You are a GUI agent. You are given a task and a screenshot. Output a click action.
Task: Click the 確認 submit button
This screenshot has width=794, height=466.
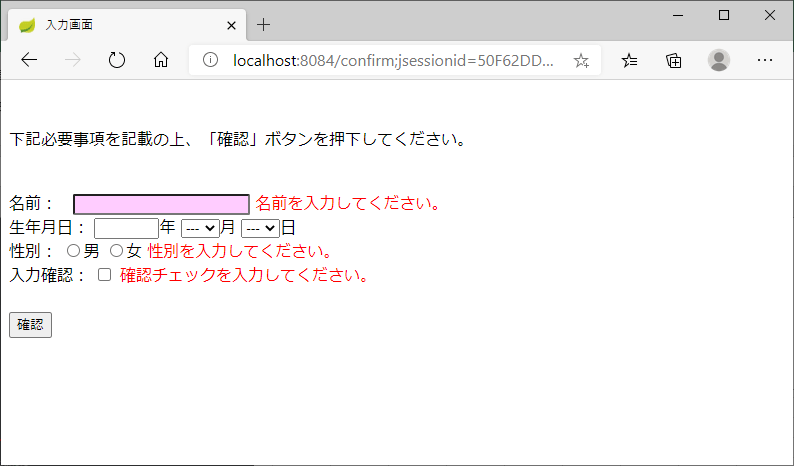coord(30,325)
